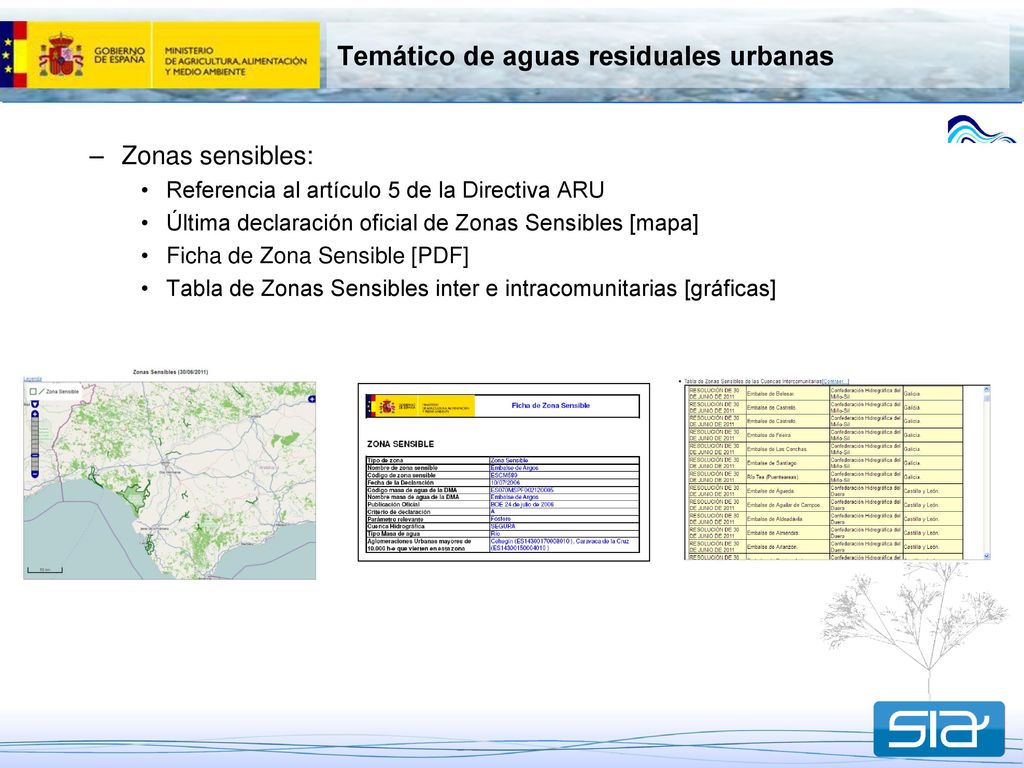
Task: Click the table scrollbar up arrow
Action: (x=987, y=389)
